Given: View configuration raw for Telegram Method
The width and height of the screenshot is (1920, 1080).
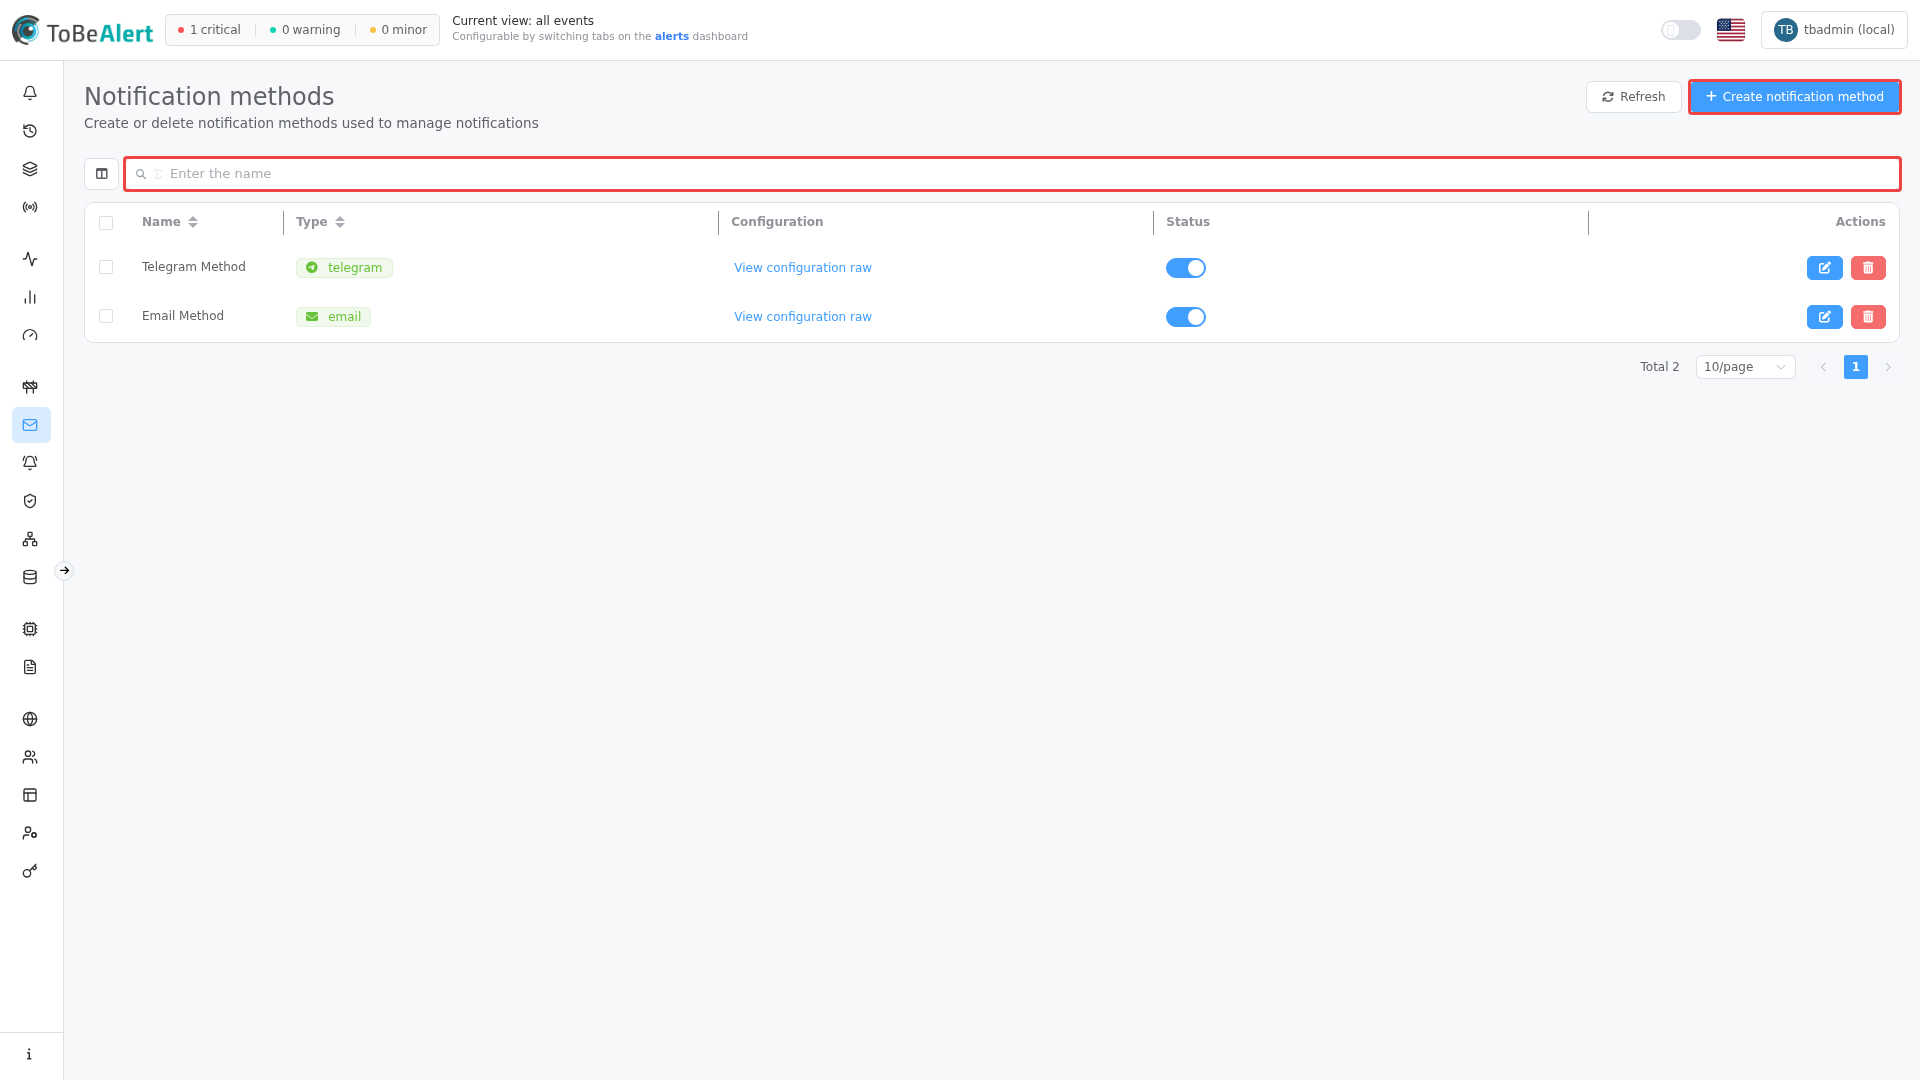Looking at the screenshot, I should 802,268.
